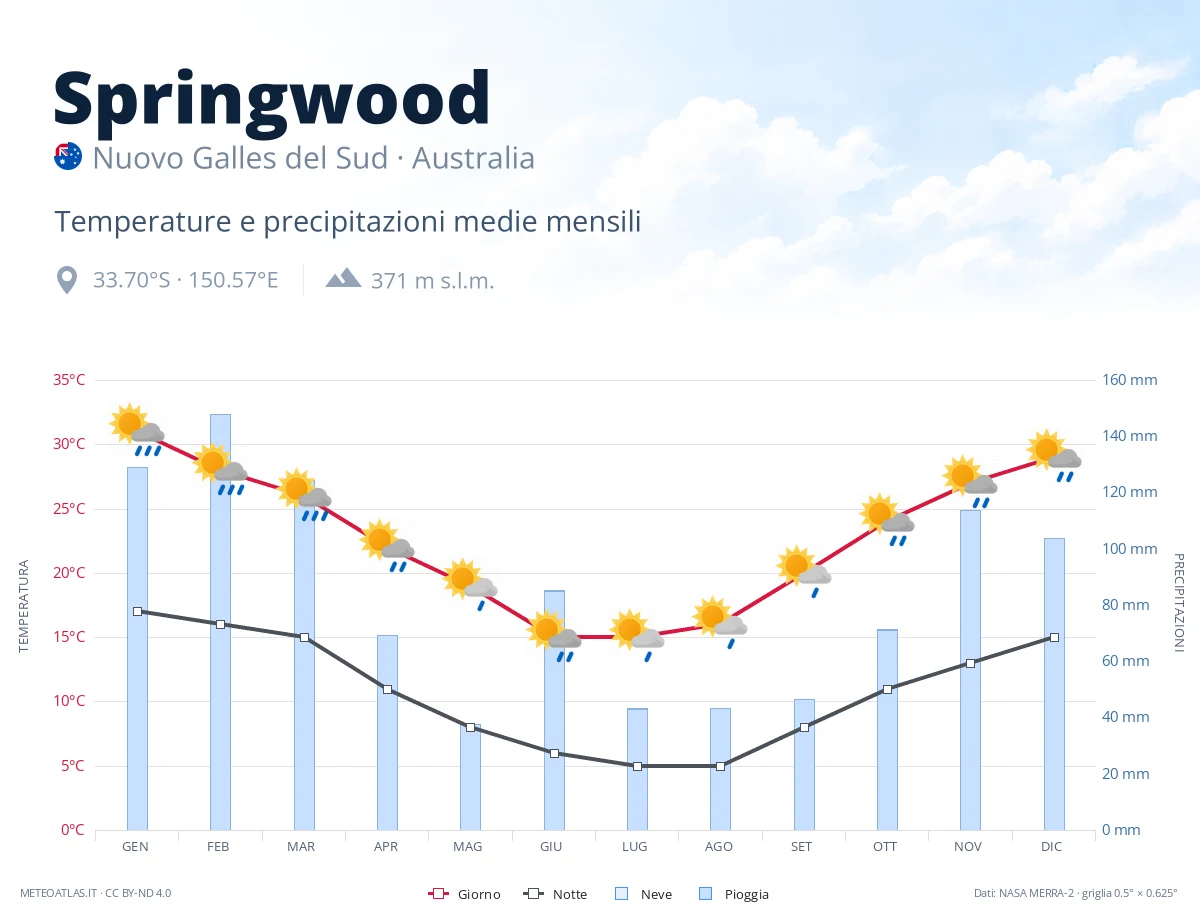This screenshot has height=920, width=1200.
Task: Click the August night temperature point
Action: [x=720, y=766]
